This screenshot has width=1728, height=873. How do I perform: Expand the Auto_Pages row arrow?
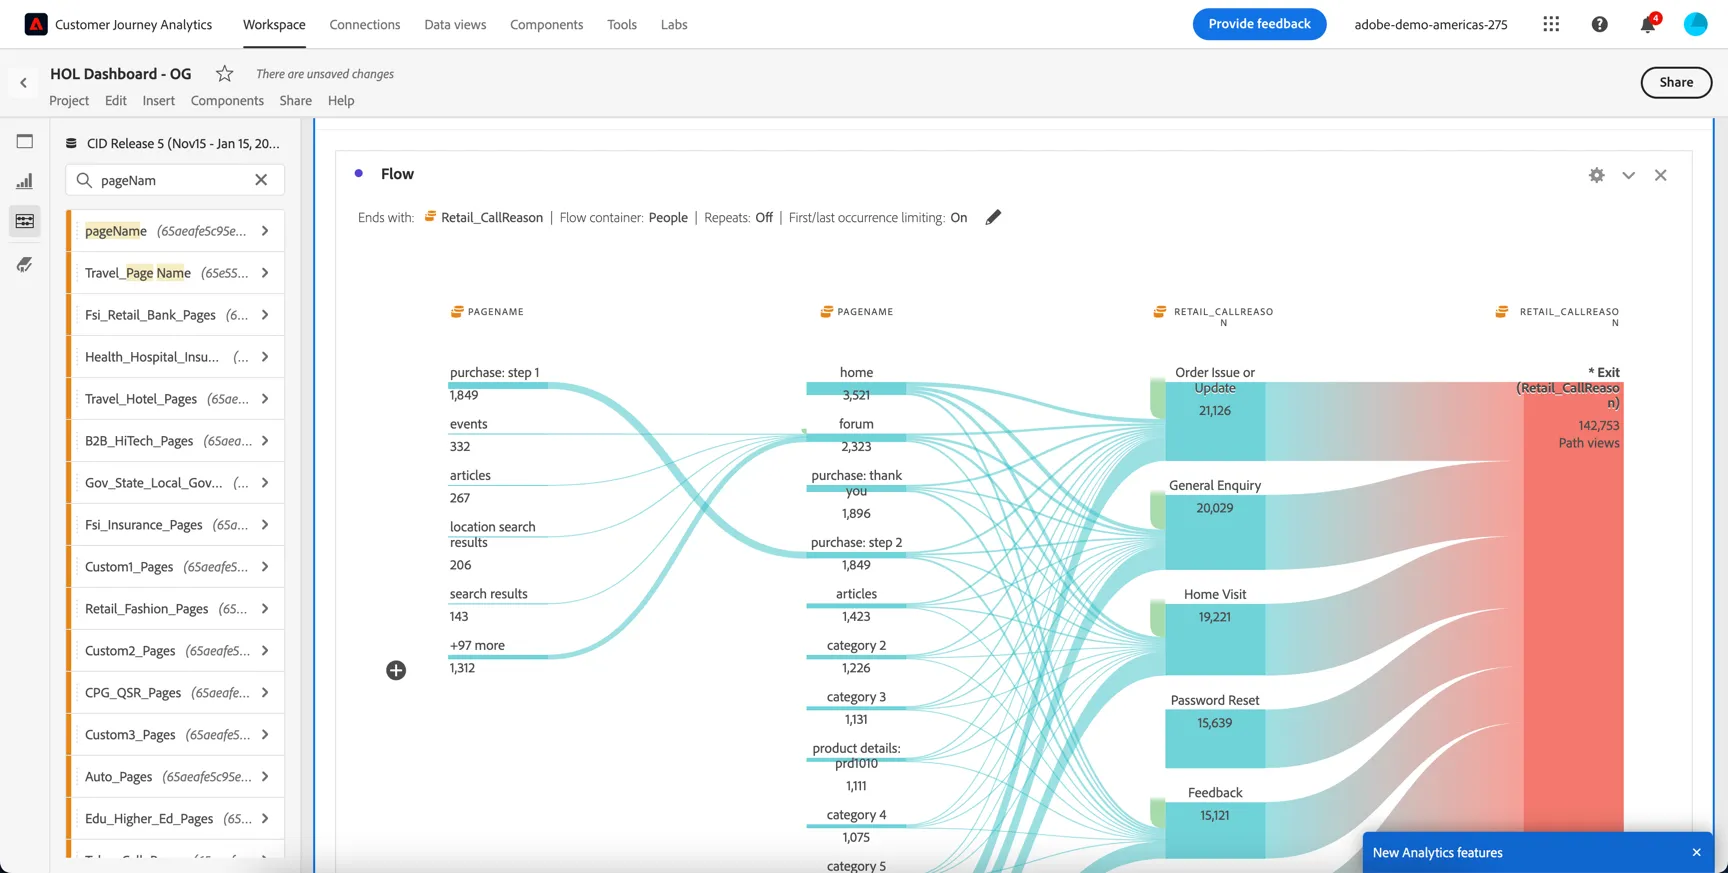click(265, 777)
